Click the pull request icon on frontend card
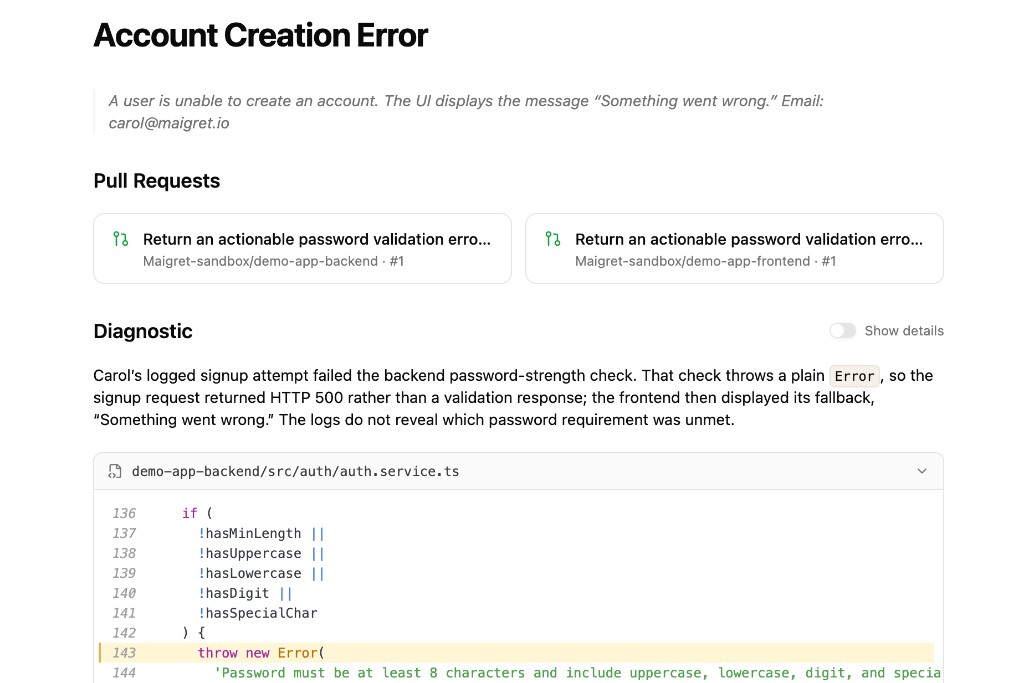Viewport: 1024px width, 683px height. pos(553,239)
